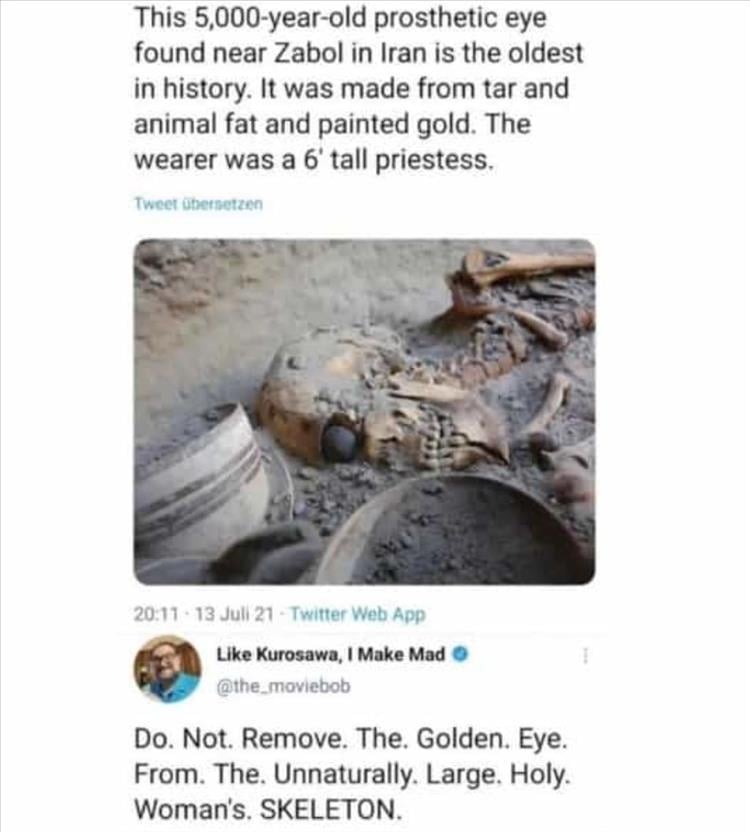Open the_moviebob's profile avatar picture
750x832 pixels.
click(168, 669)
